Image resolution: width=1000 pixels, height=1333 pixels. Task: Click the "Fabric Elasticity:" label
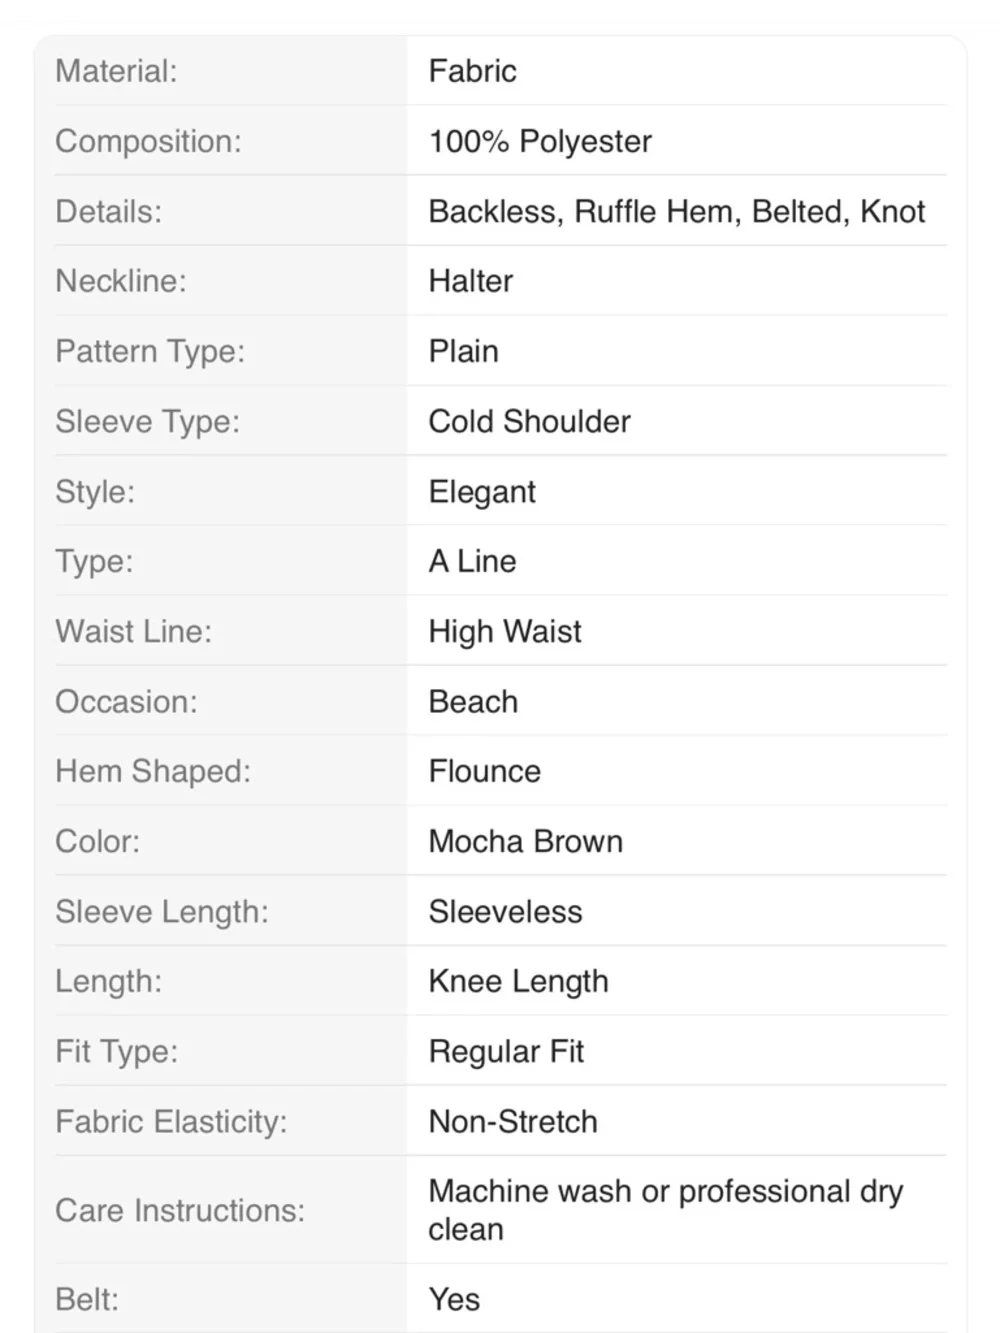pyautogui.click(x=171, y=1121)
